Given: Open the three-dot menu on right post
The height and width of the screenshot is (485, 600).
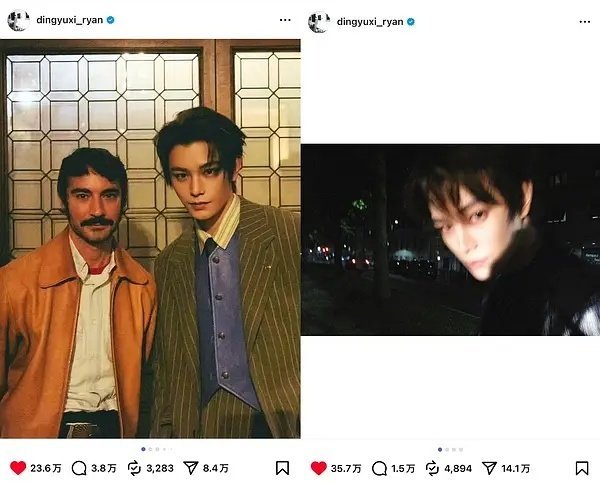Looking at the screenshot, I should [x=585, y=22].
